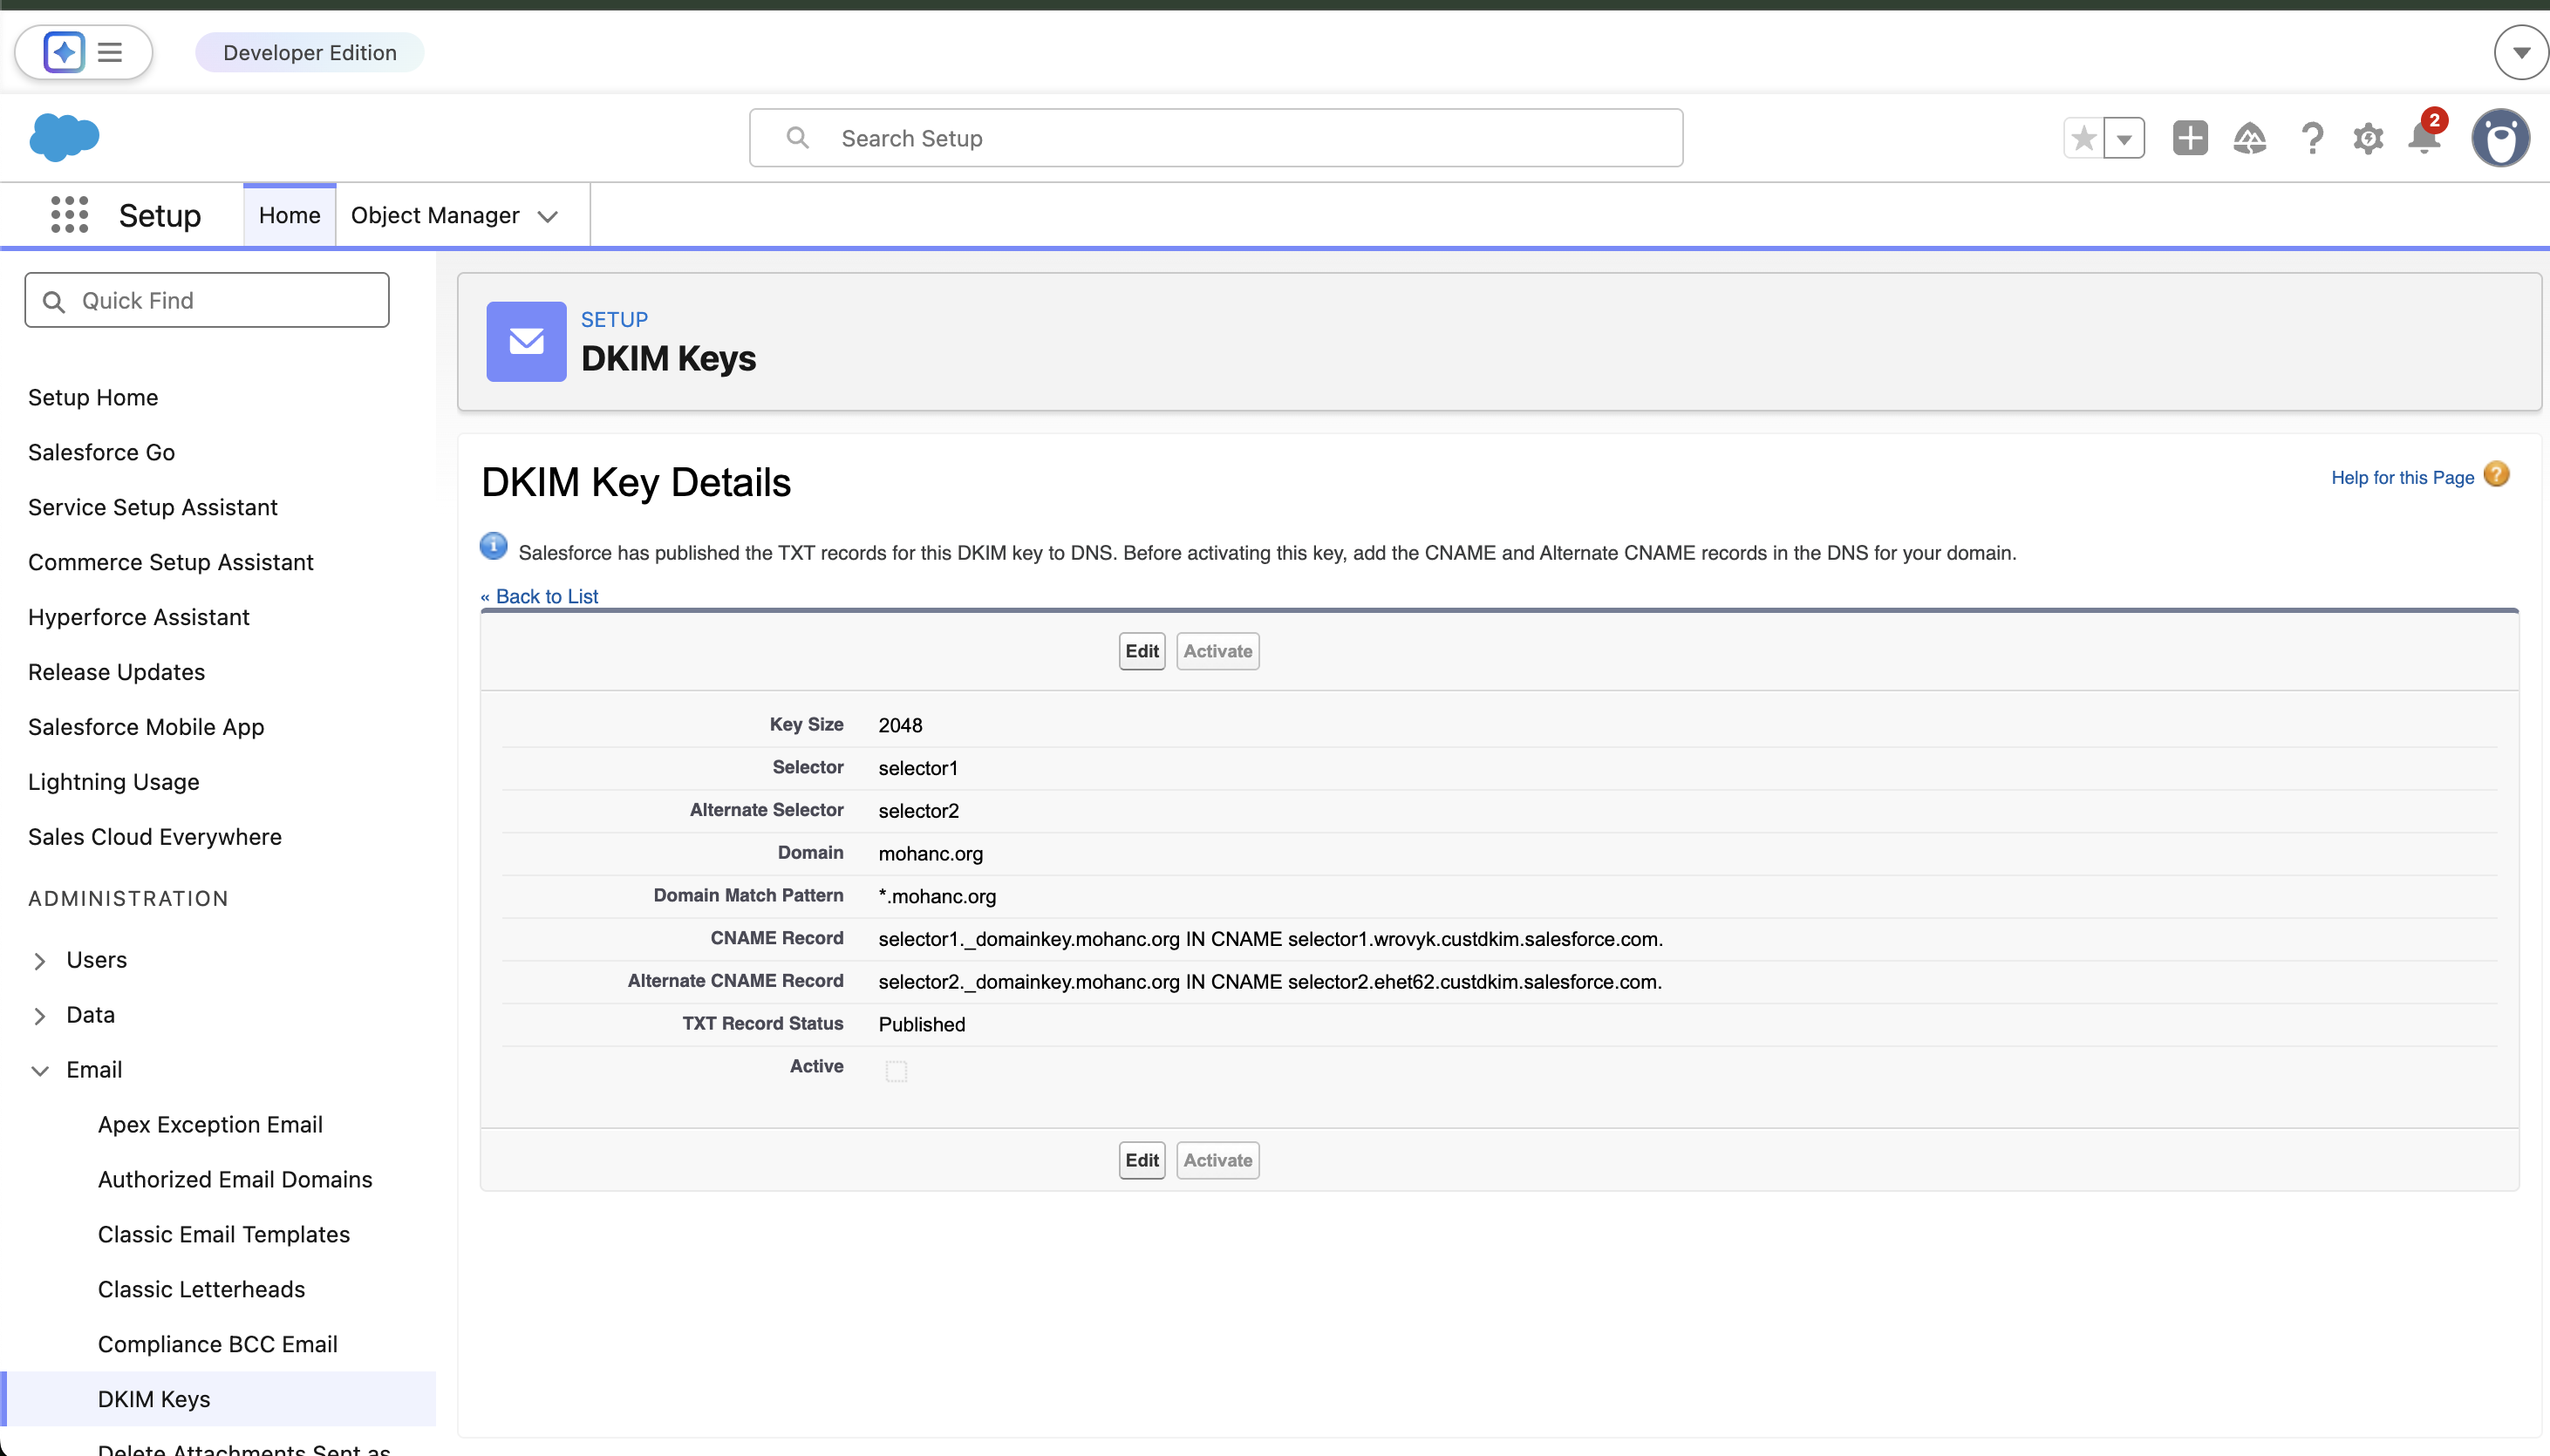
Task: Click the *.mohanc.org match pattern
Action: (x=938, y=896)
